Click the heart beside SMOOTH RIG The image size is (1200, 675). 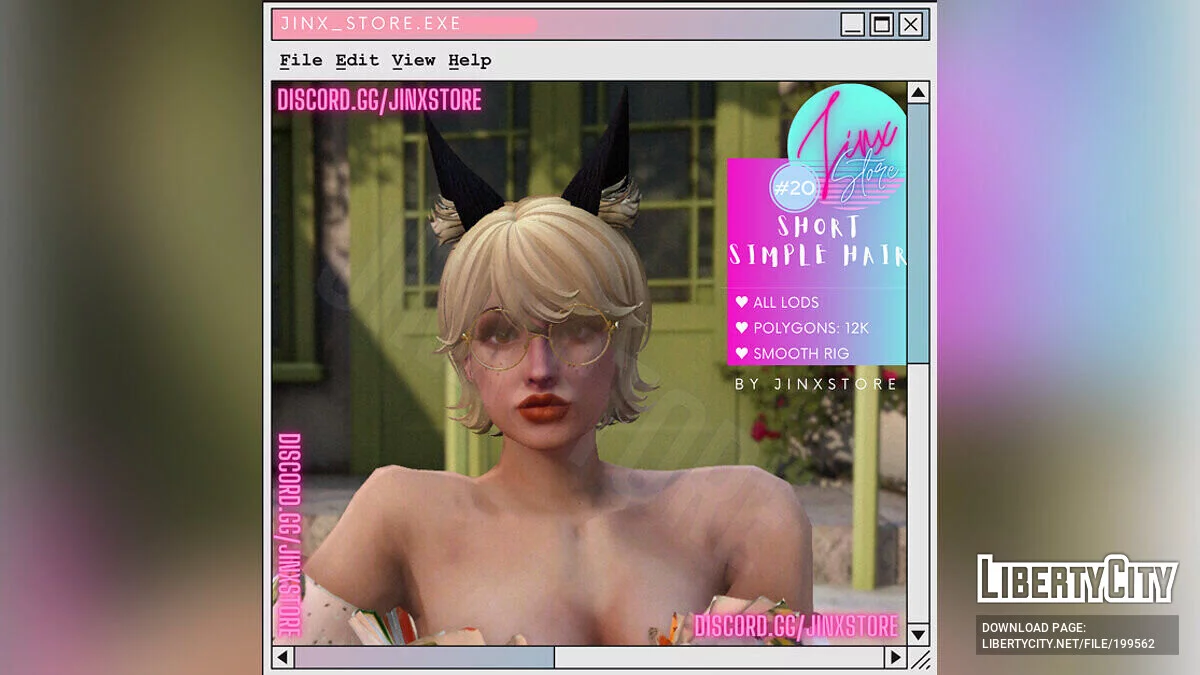tap(741, 353)
